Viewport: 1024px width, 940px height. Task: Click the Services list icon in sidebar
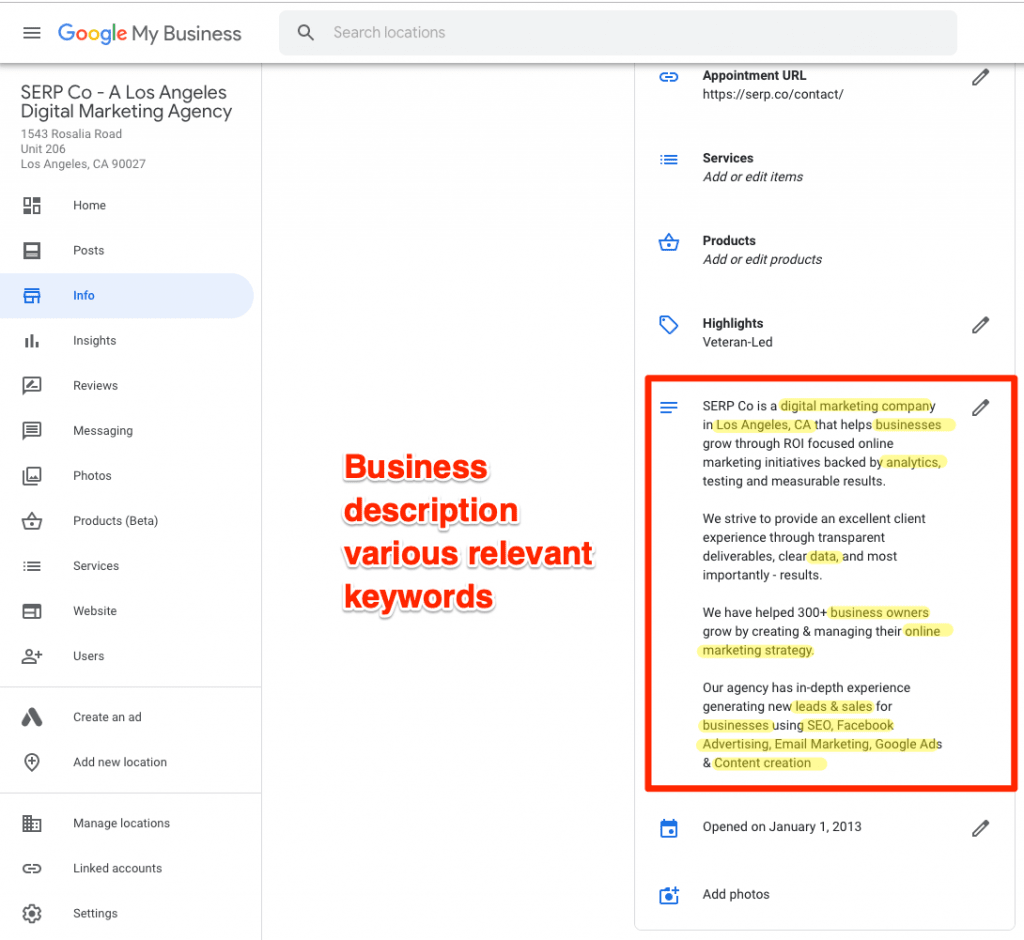click(32, 566)
